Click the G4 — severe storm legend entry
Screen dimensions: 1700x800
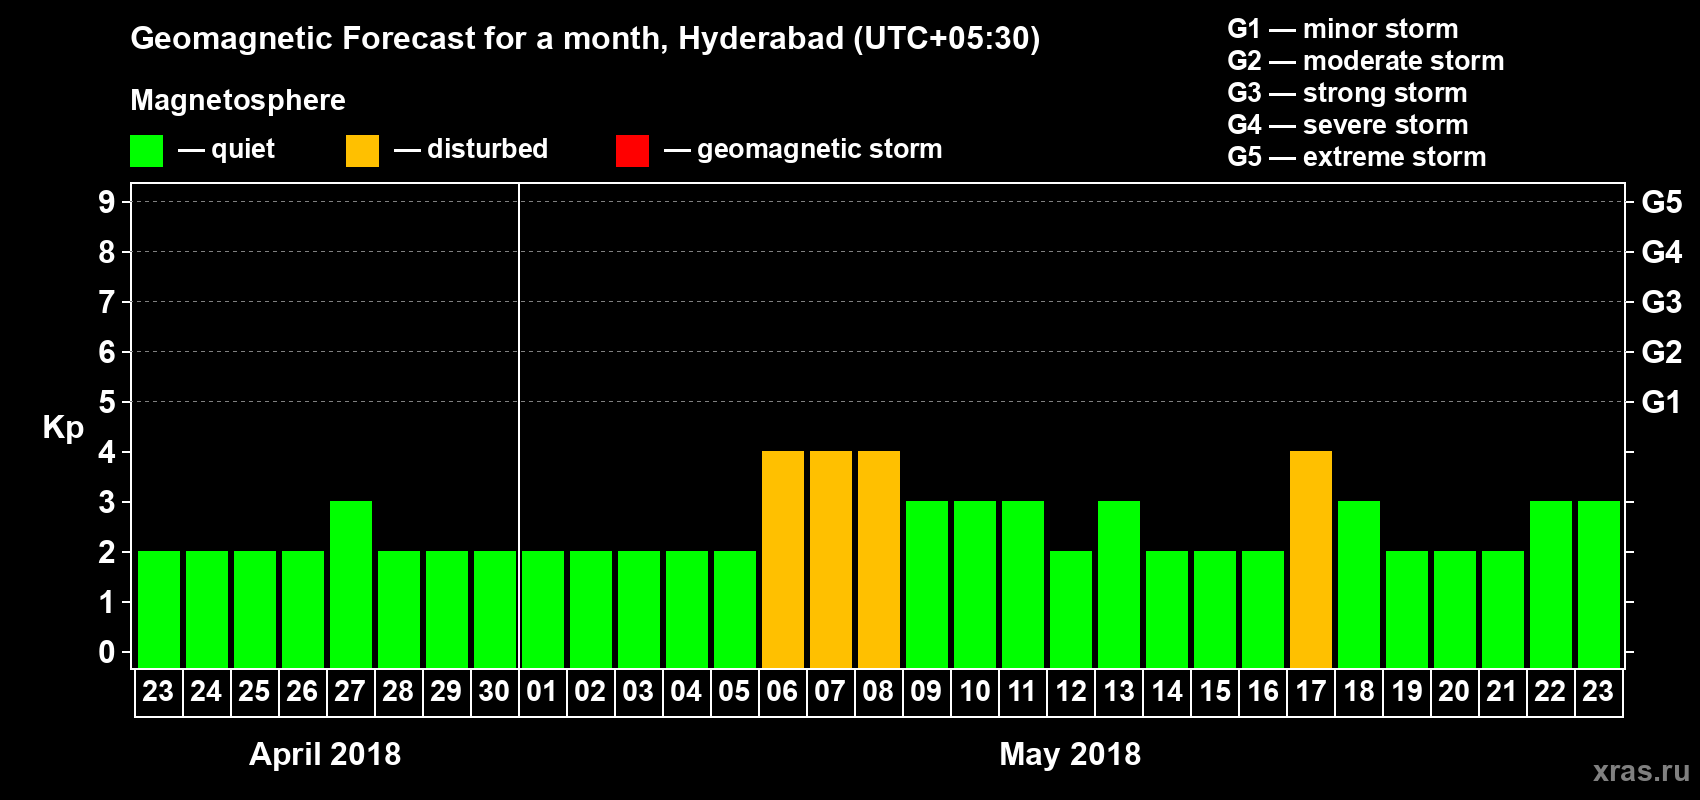click(1348, 125)
